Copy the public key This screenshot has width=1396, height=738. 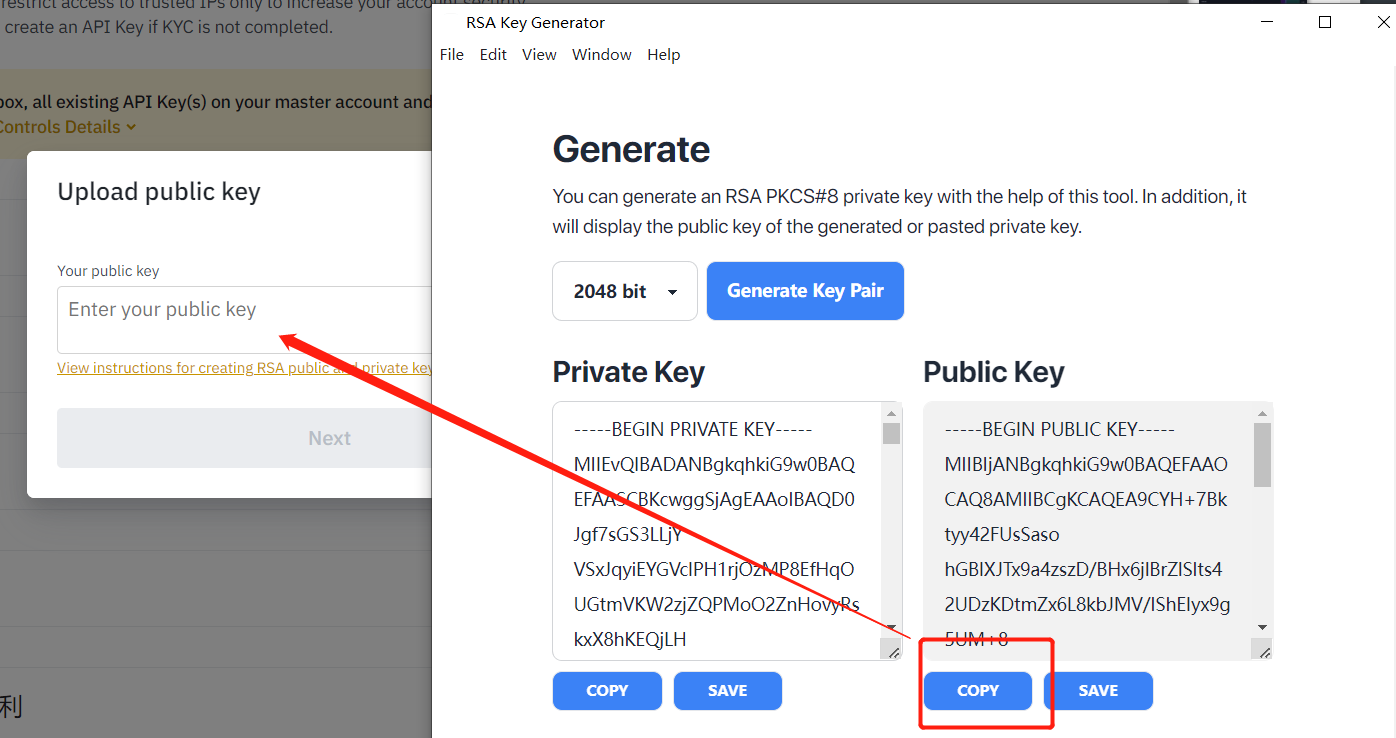click(978, 691)
